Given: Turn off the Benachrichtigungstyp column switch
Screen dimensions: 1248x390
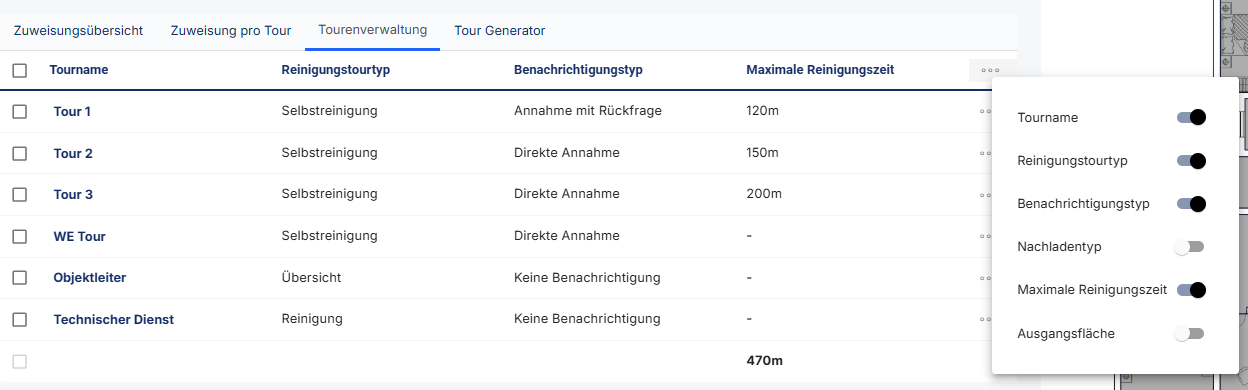Looking at the screenshot, I should pos(1190,203).
